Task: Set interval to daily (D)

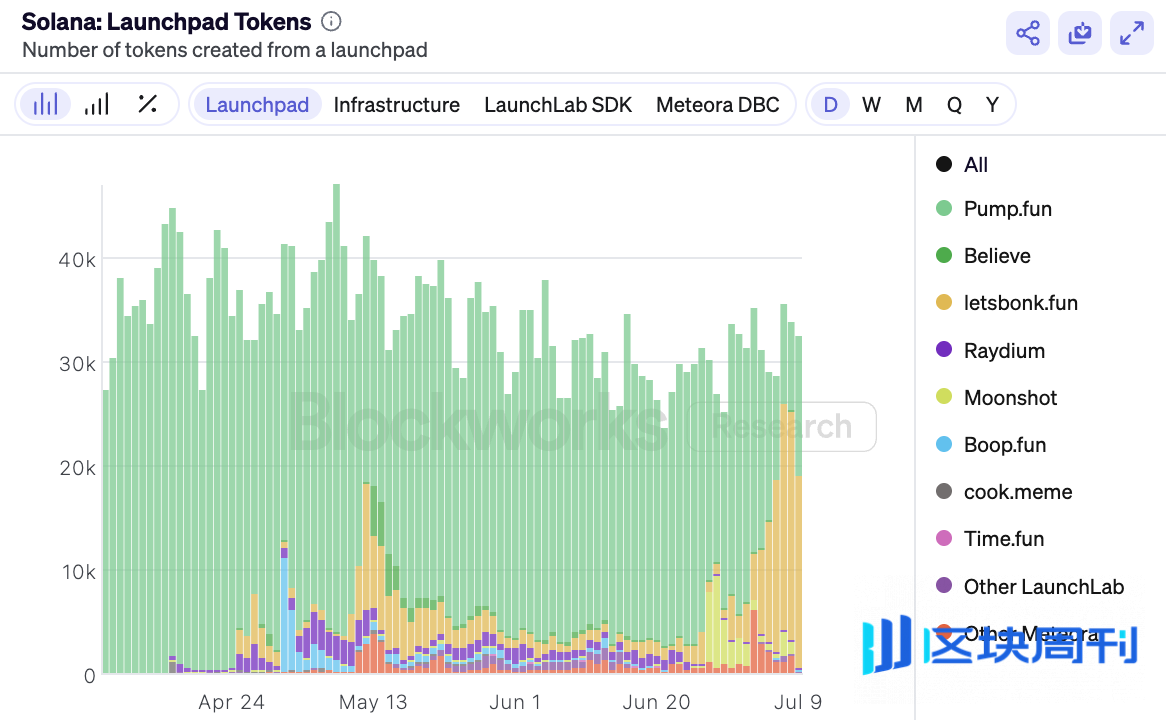Action: click(831, 105)
